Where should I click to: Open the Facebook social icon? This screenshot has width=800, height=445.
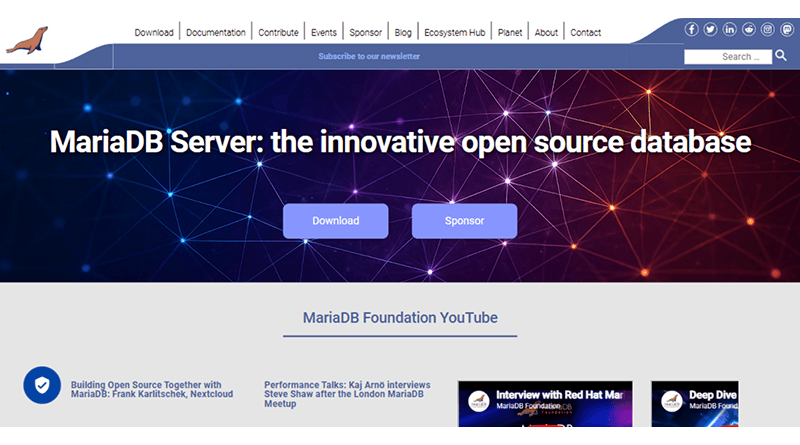pos(691,30)
